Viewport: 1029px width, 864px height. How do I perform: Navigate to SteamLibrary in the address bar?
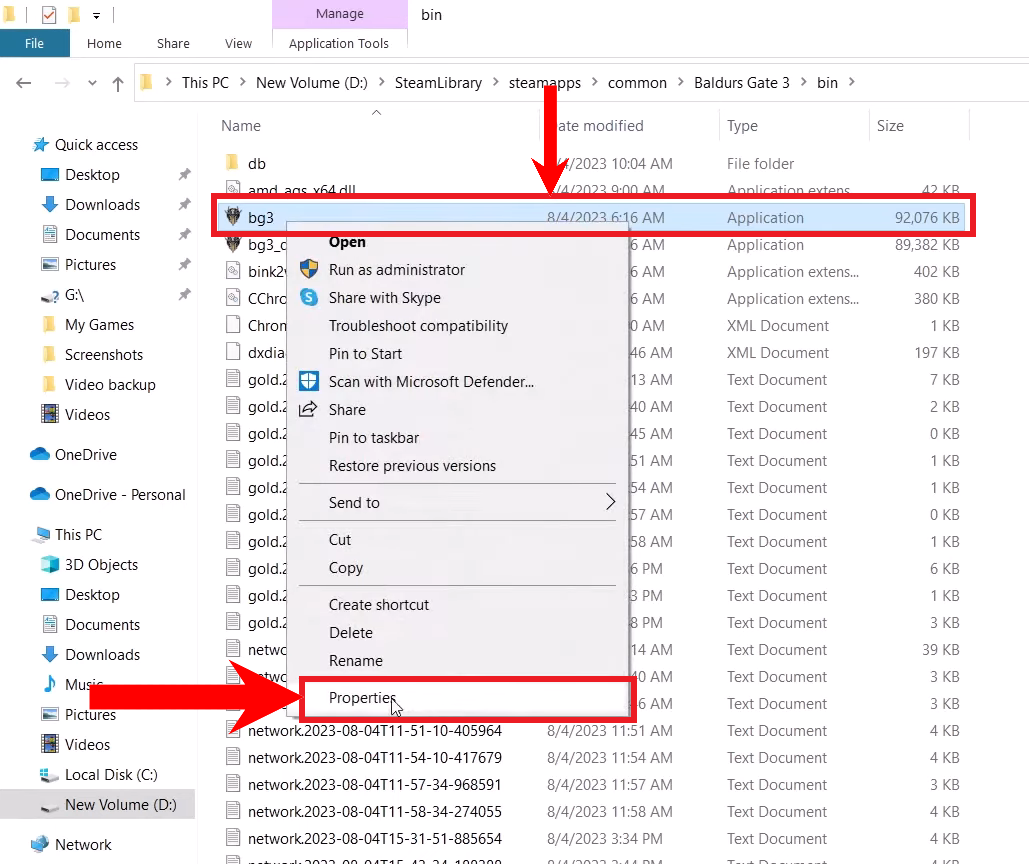pyautogui.click(x=438, y=83)
